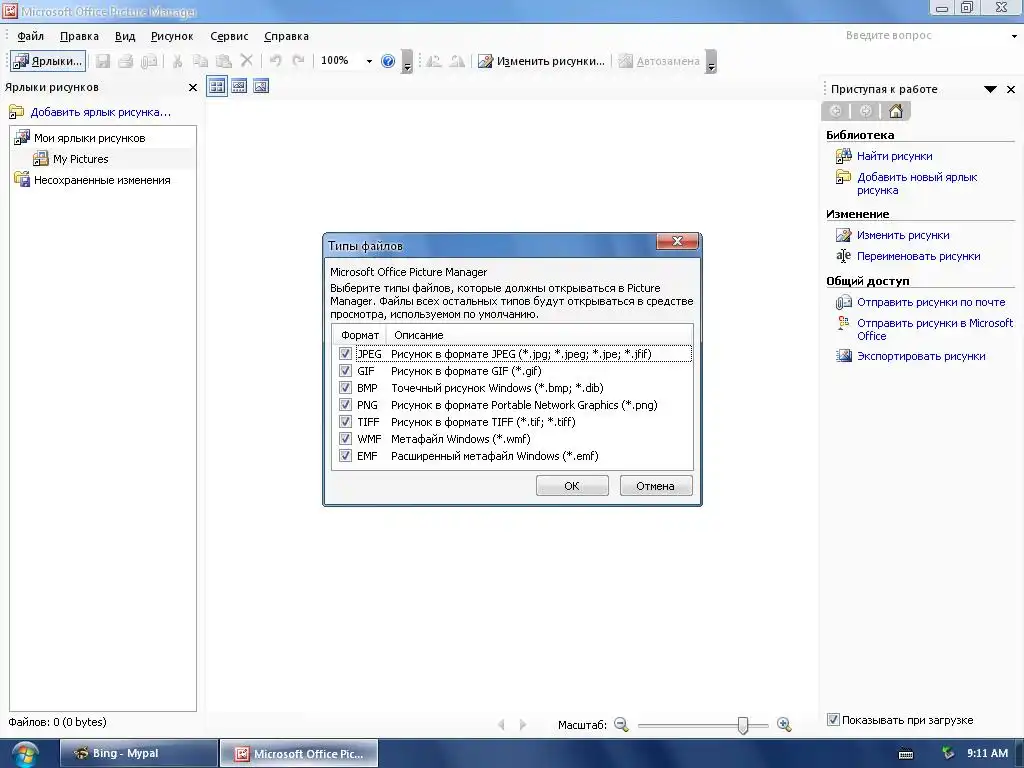Uncheck the EMF format checkbox

345,456
